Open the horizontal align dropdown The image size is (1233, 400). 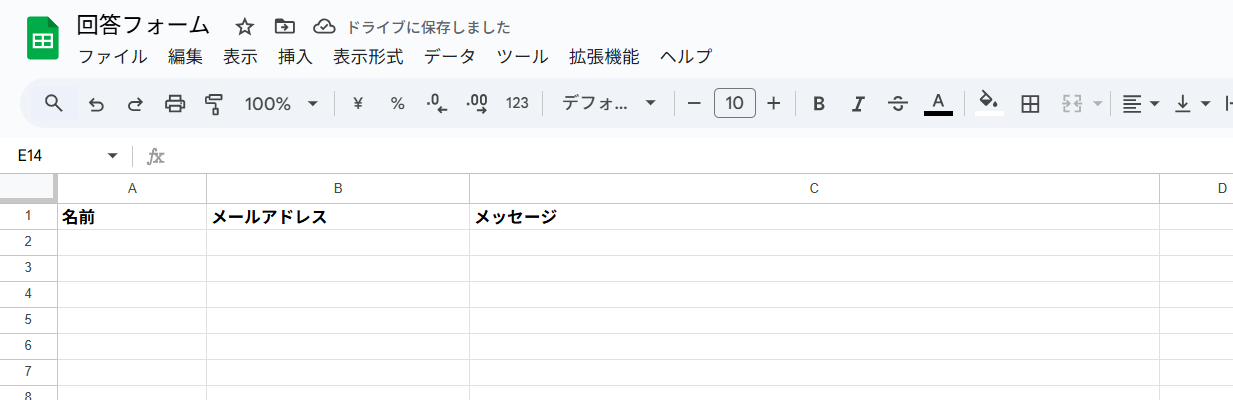pos(1140,103)
